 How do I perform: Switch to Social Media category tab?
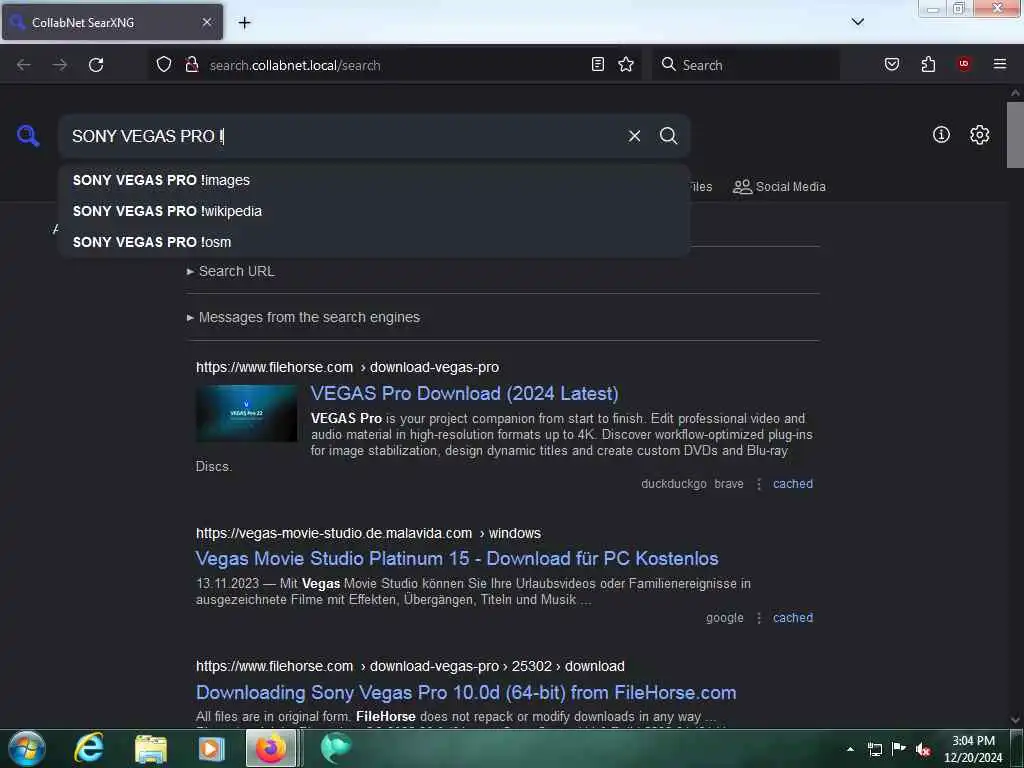(779, 187)
